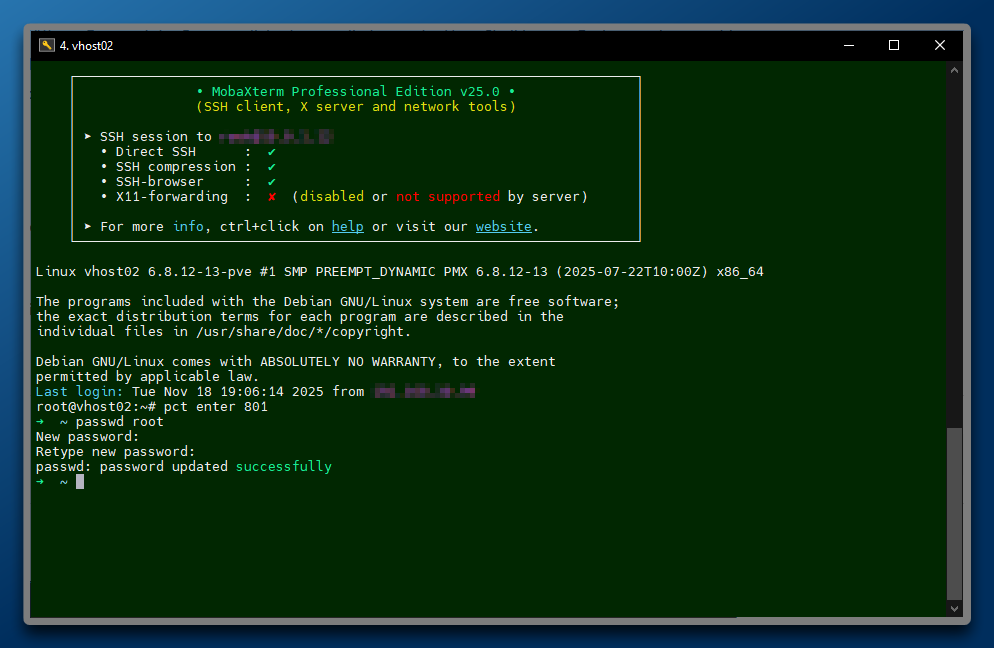Click the scrollbar up arrow
This screenshot has width=994, height=648.
[954, 70]
